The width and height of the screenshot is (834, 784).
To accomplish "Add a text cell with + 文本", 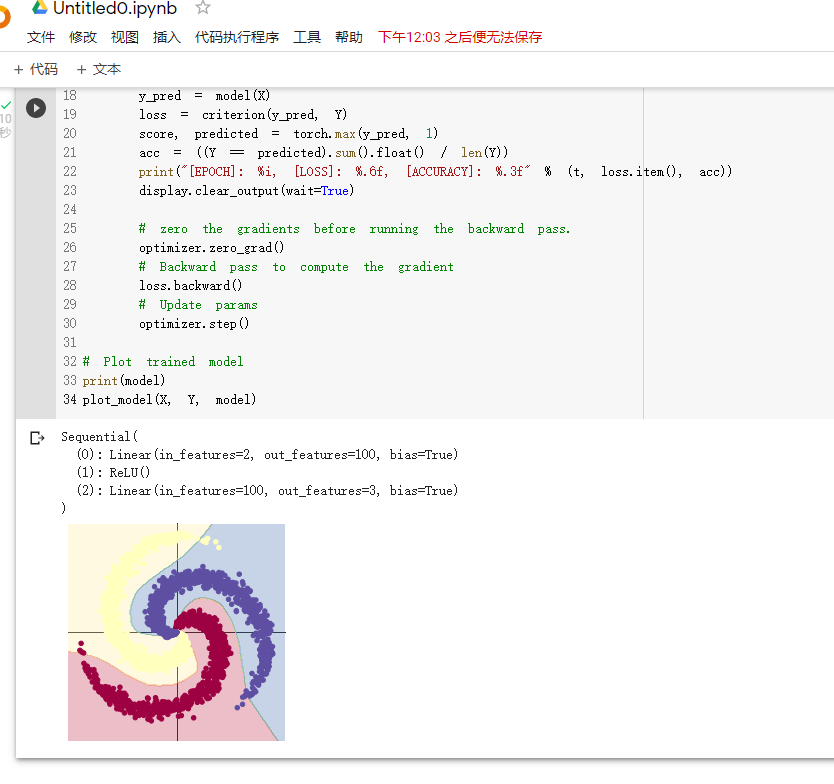I will (x=99, y=69).
